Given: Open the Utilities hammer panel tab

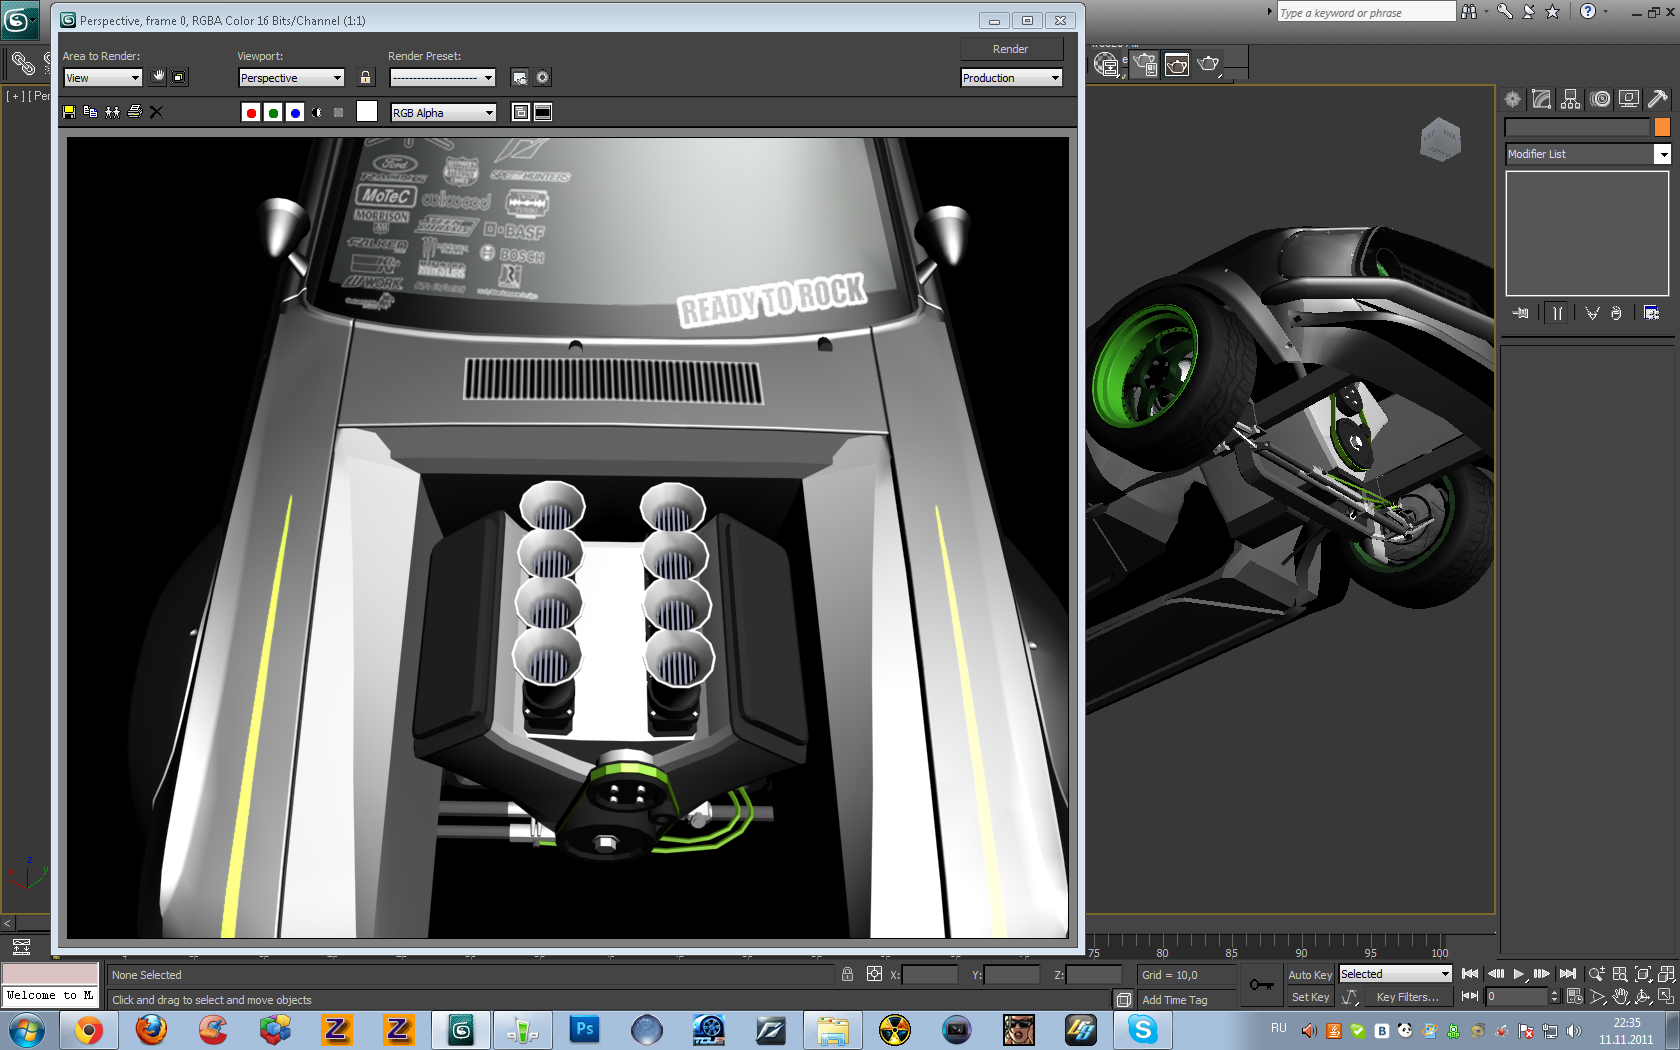Looking at the screenshot, I should [1657, 99].
